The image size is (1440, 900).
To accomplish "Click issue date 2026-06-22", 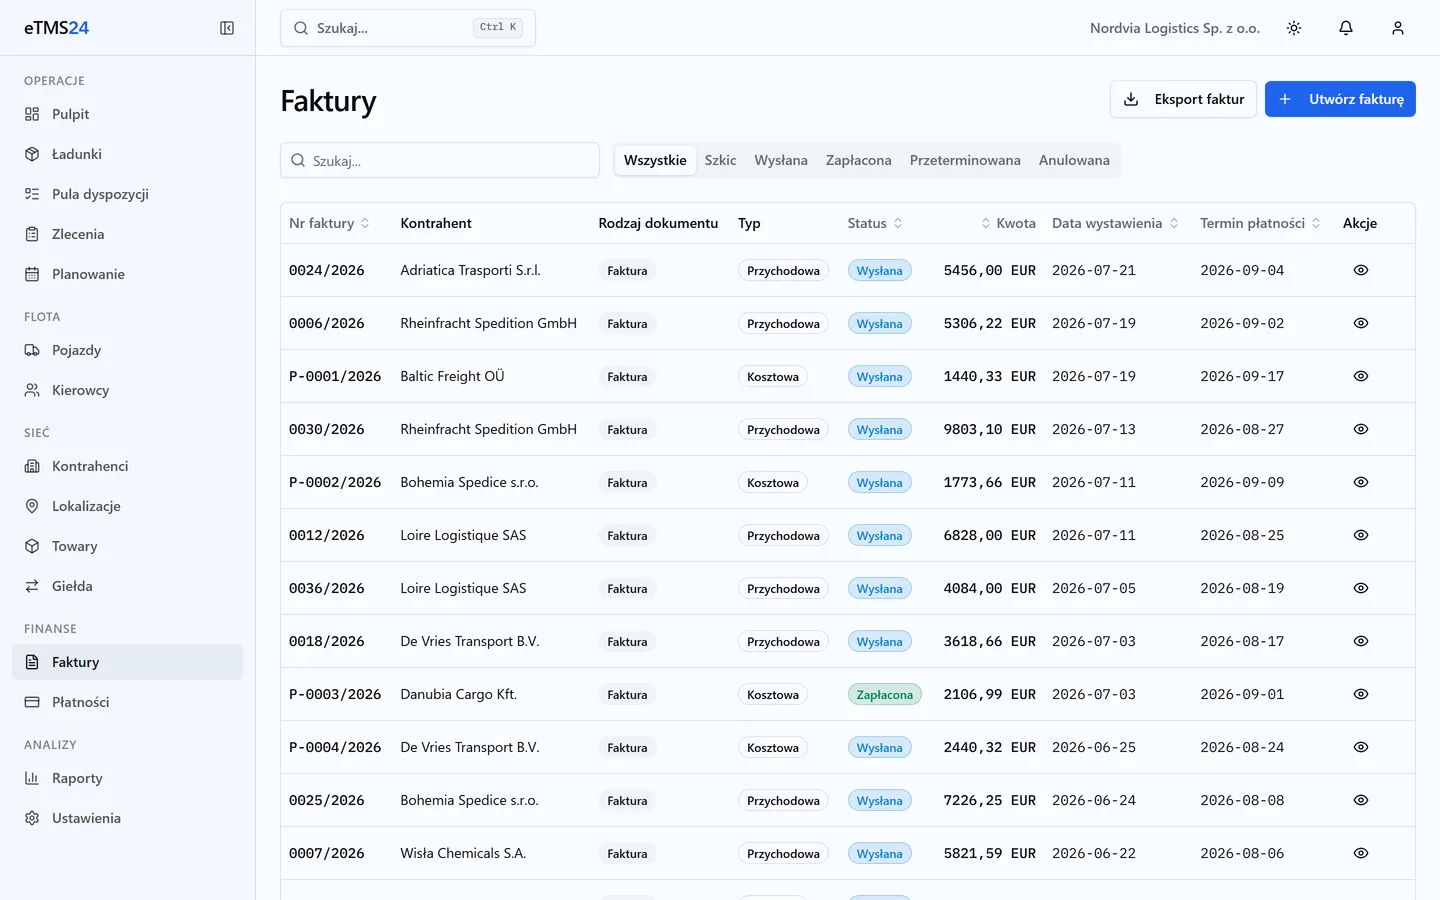I will click(1094, 853).
